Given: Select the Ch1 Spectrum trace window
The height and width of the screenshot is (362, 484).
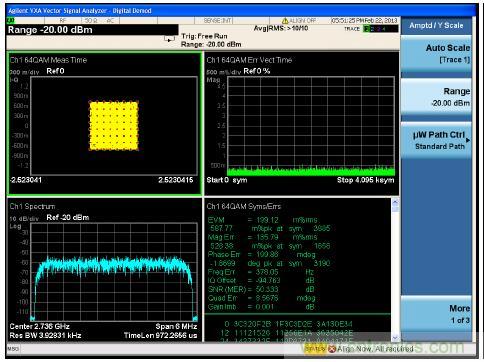Looking at the screenshot, I should [x=105, y=269].
